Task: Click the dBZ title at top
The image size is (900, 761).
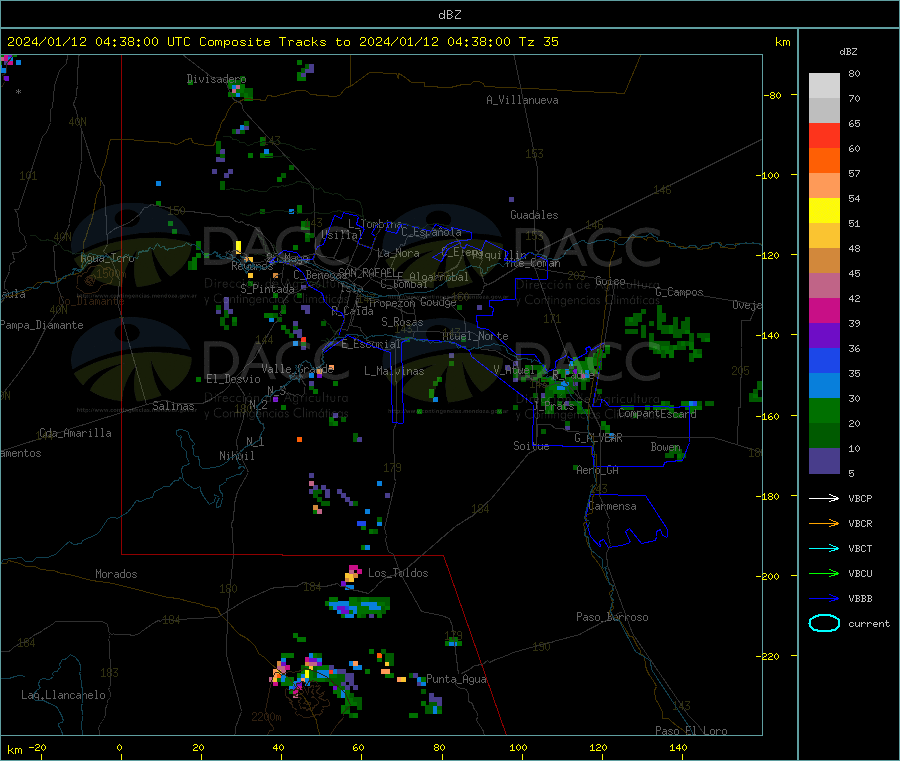Action: (449, 15)
